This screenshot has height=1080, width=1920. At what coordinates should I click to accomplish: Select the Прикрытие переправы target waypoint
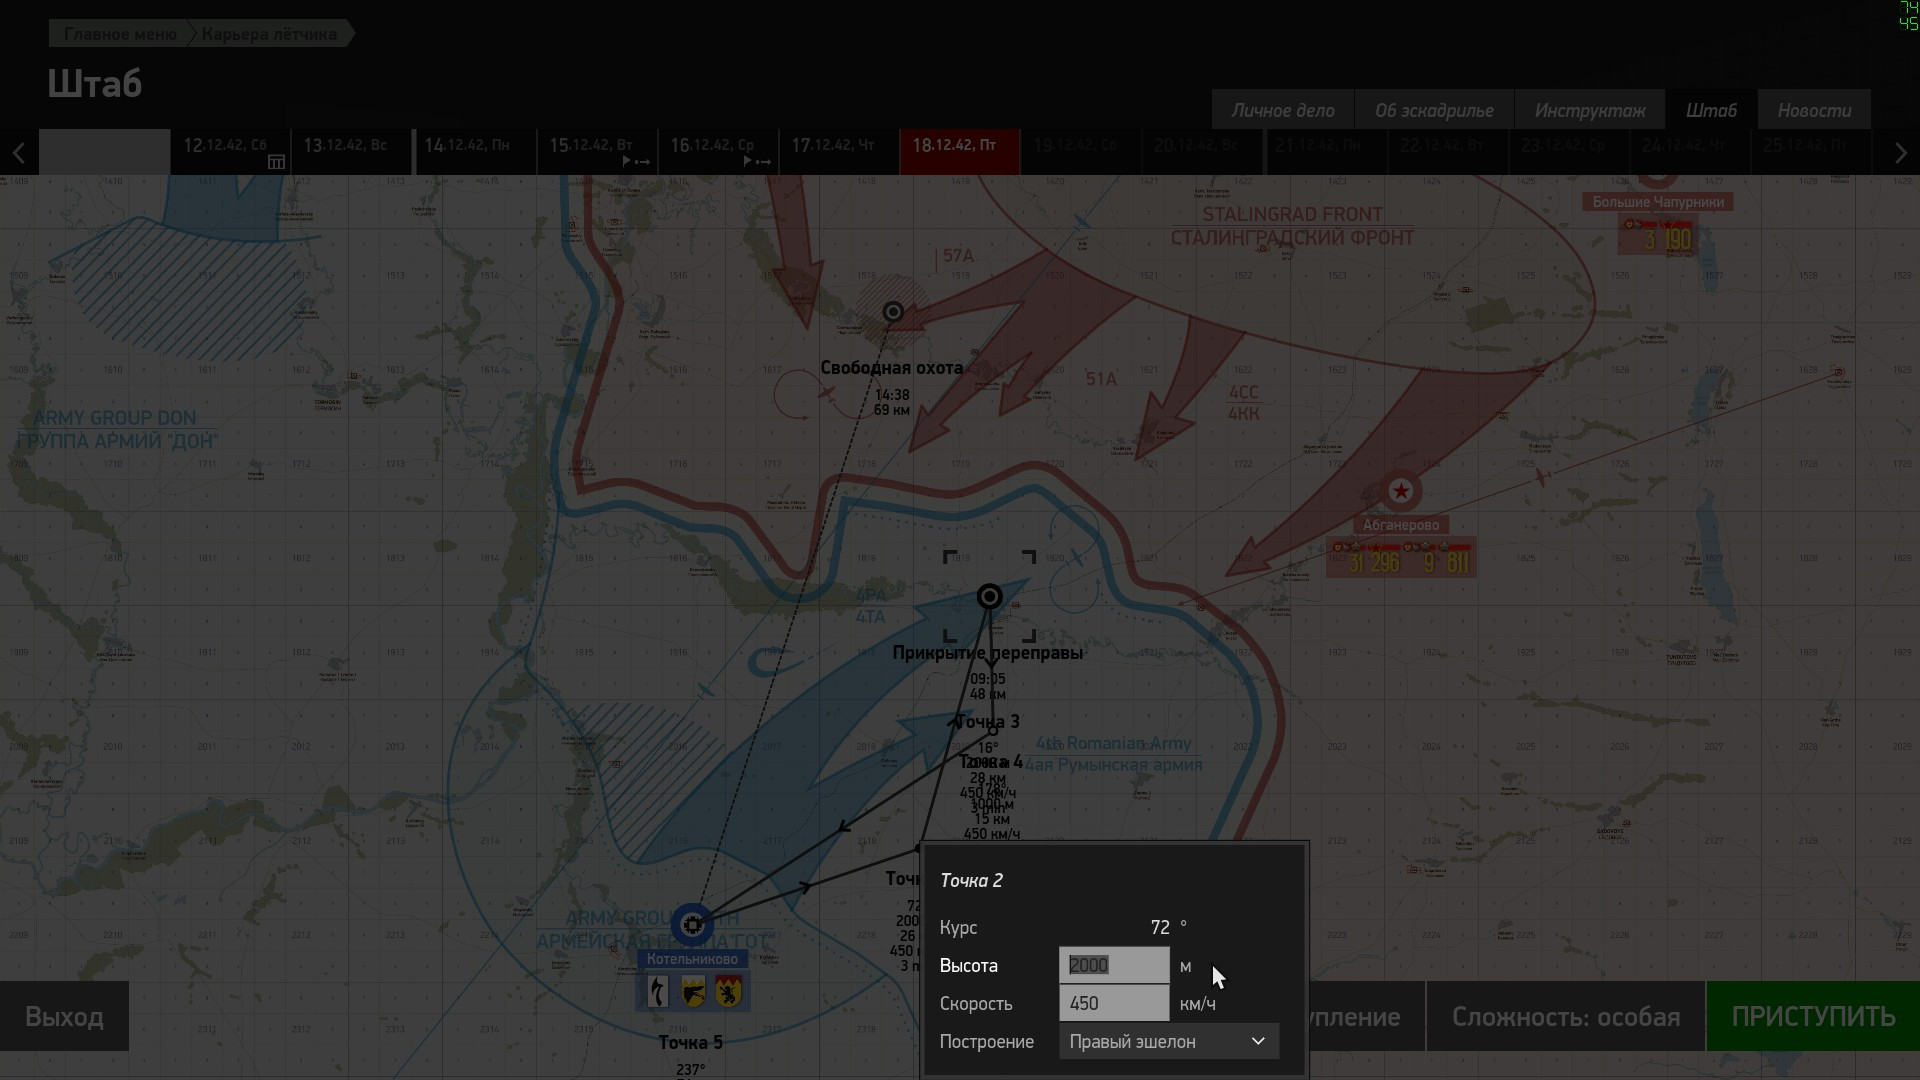[x=989, y=597]
